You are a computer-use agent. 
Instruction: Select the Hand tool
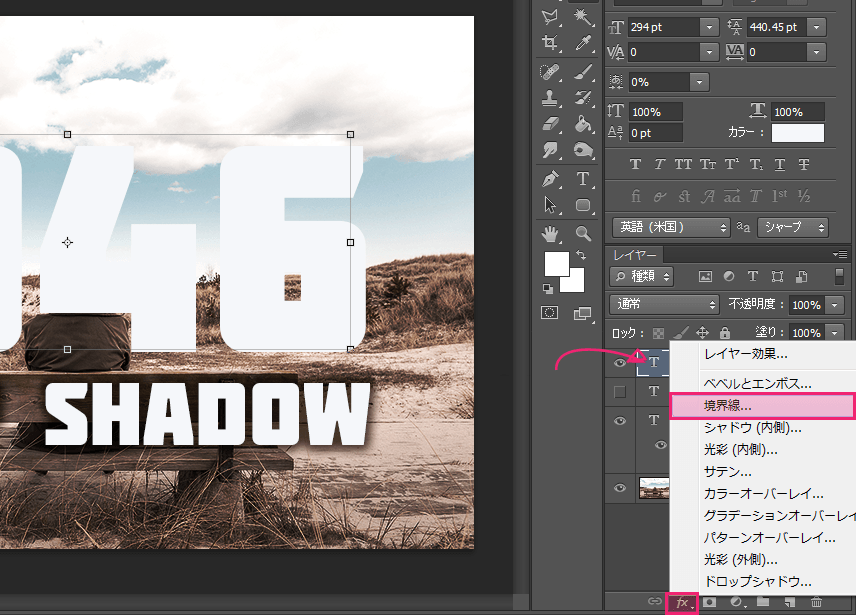coord(551,232)
